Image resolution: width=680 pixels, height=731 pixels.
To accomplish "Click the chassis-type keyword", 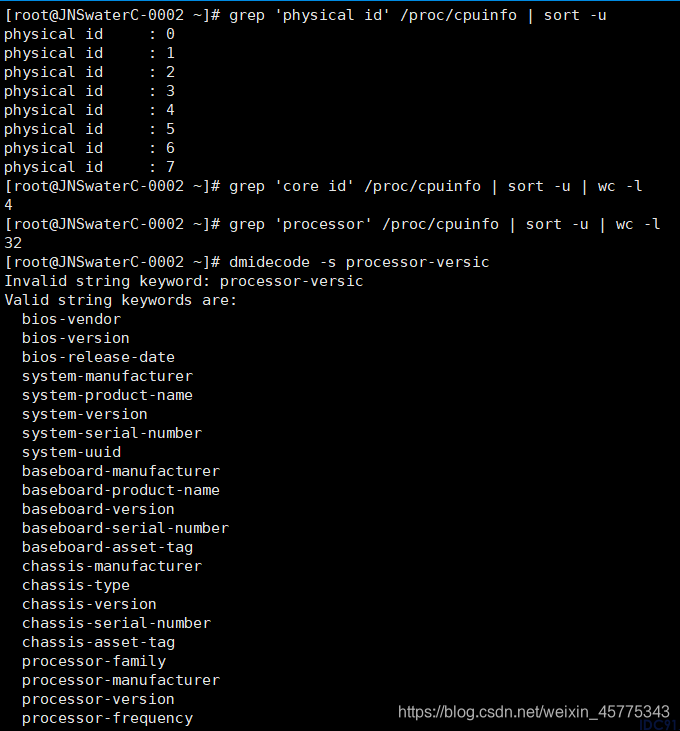I will click(76, 585).
